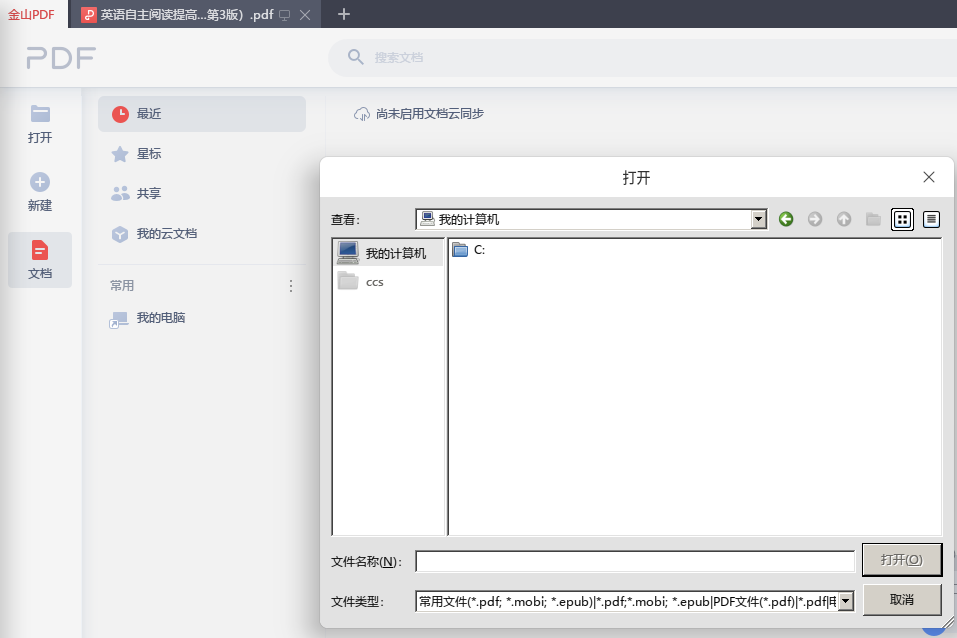Click the monitor icon on the PDF tab

(x=284, y=15)
